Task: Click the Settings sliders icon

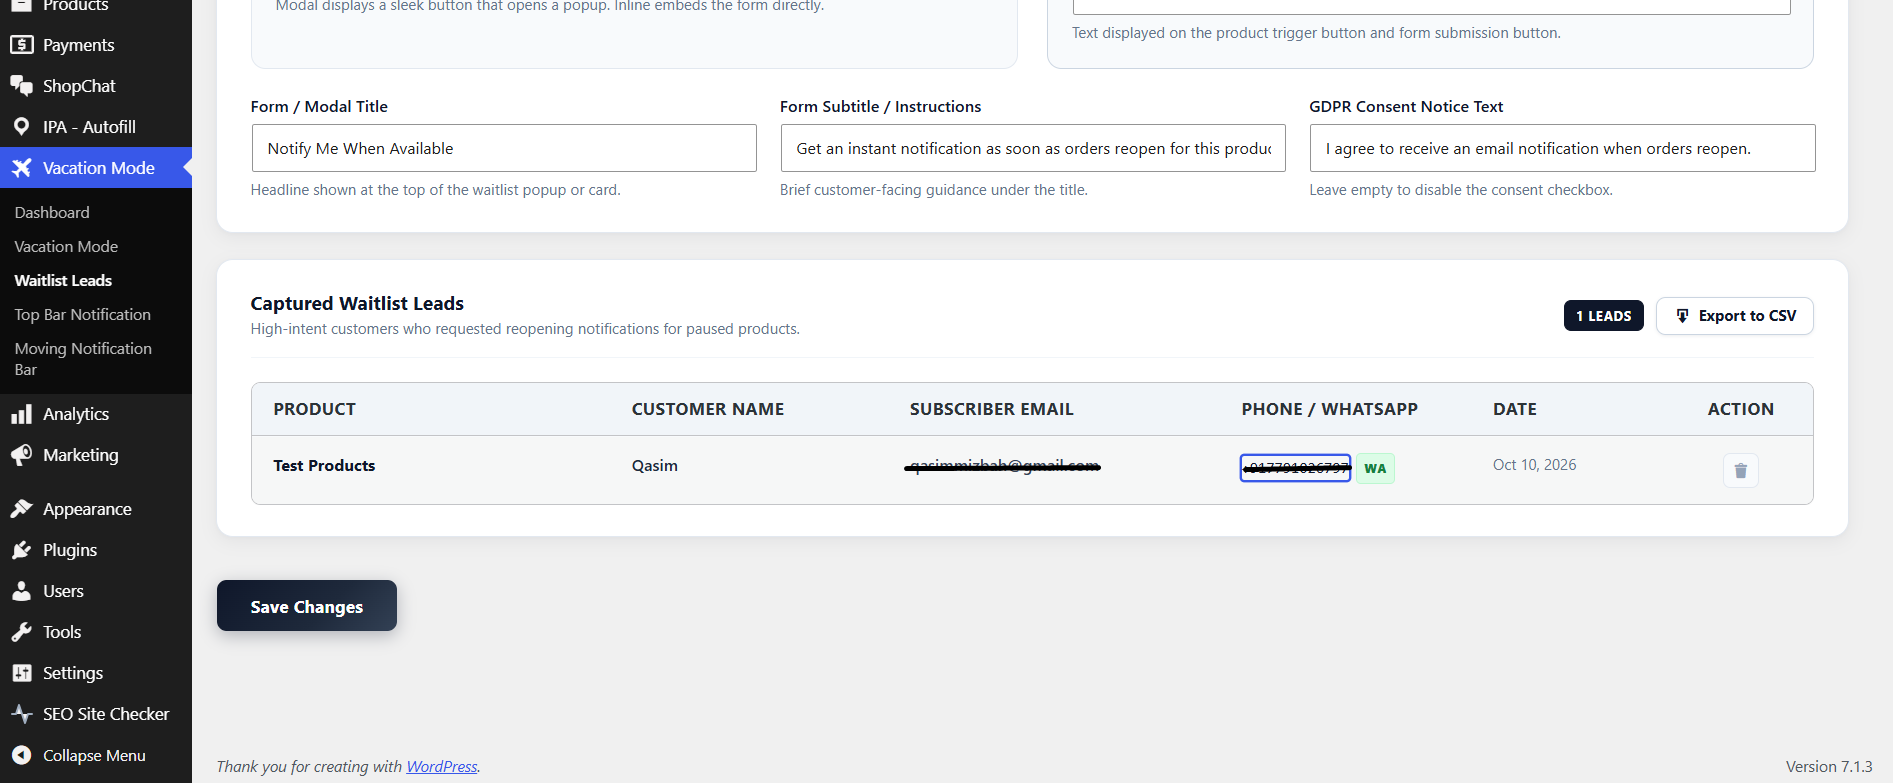Action: pyautogui.click(x=21, y=673)
